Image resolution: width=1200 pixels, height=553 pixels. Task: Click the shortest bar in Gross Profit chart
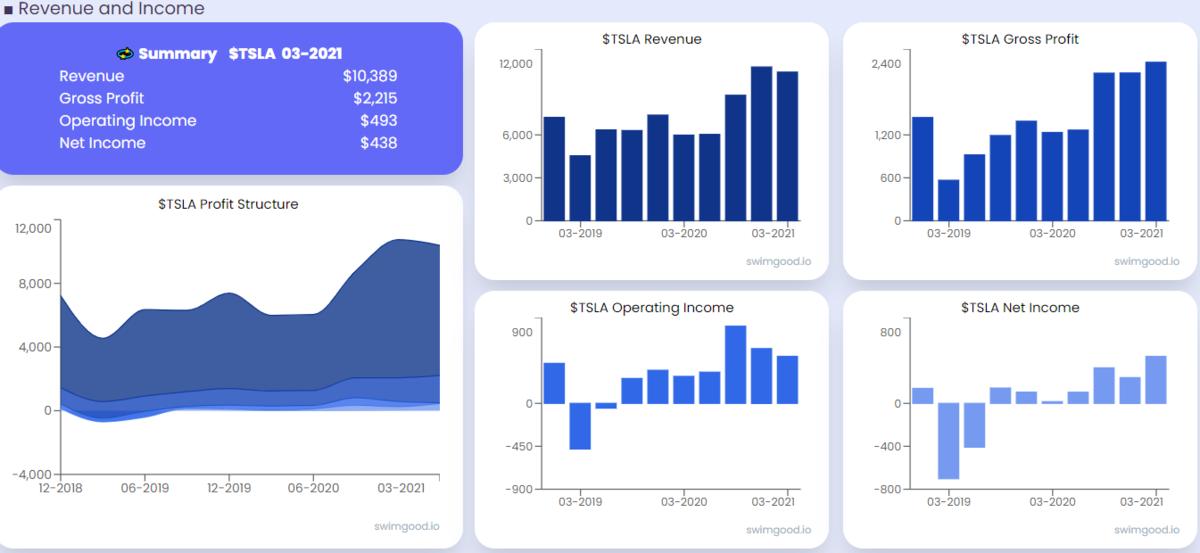(948, 200)
